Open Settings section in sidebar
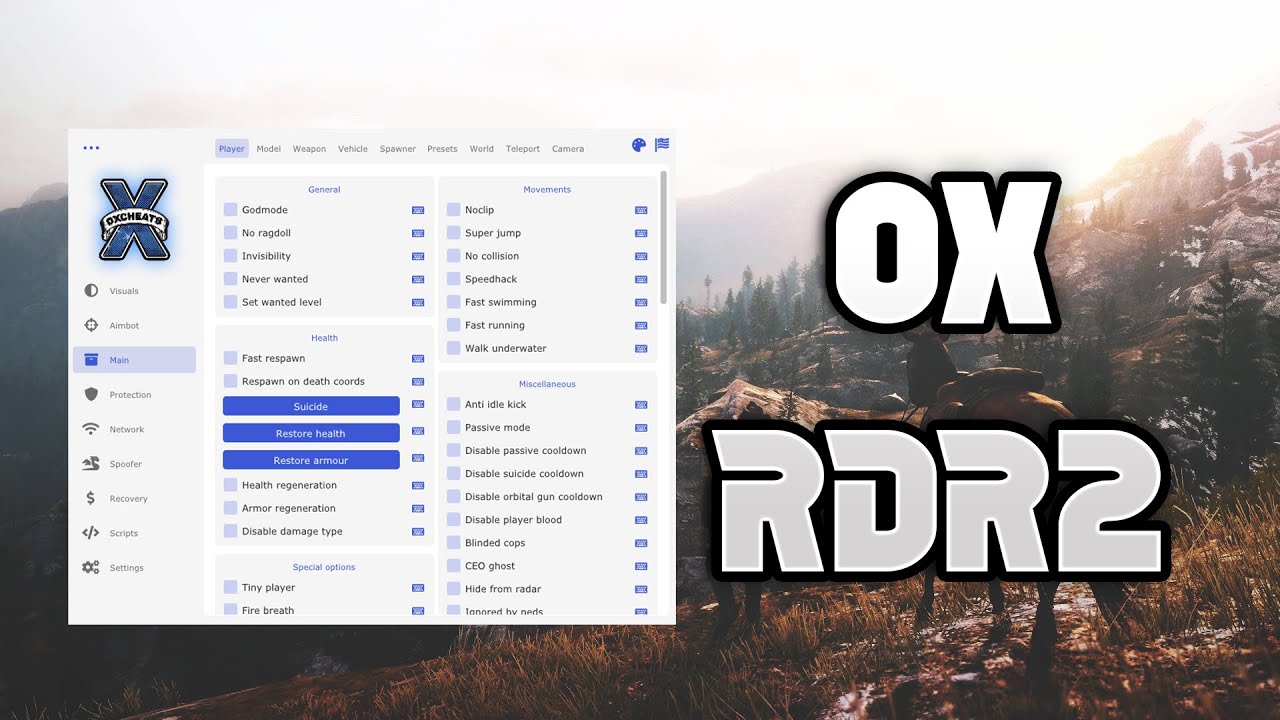Screen dimensions: 1280x720 click(x=134, y=568)
